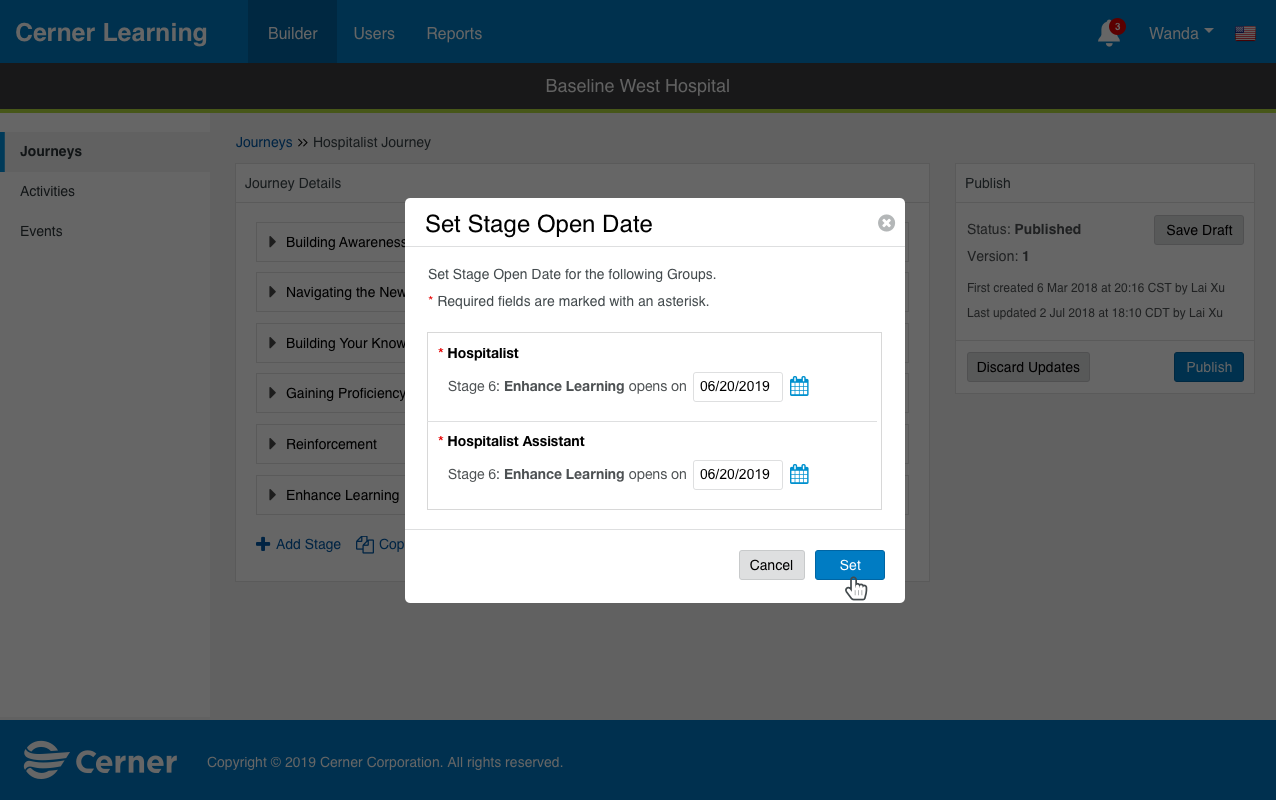
Task: Switch to the Builder tab
Action: pyautogui.click(x=293, y=33)
